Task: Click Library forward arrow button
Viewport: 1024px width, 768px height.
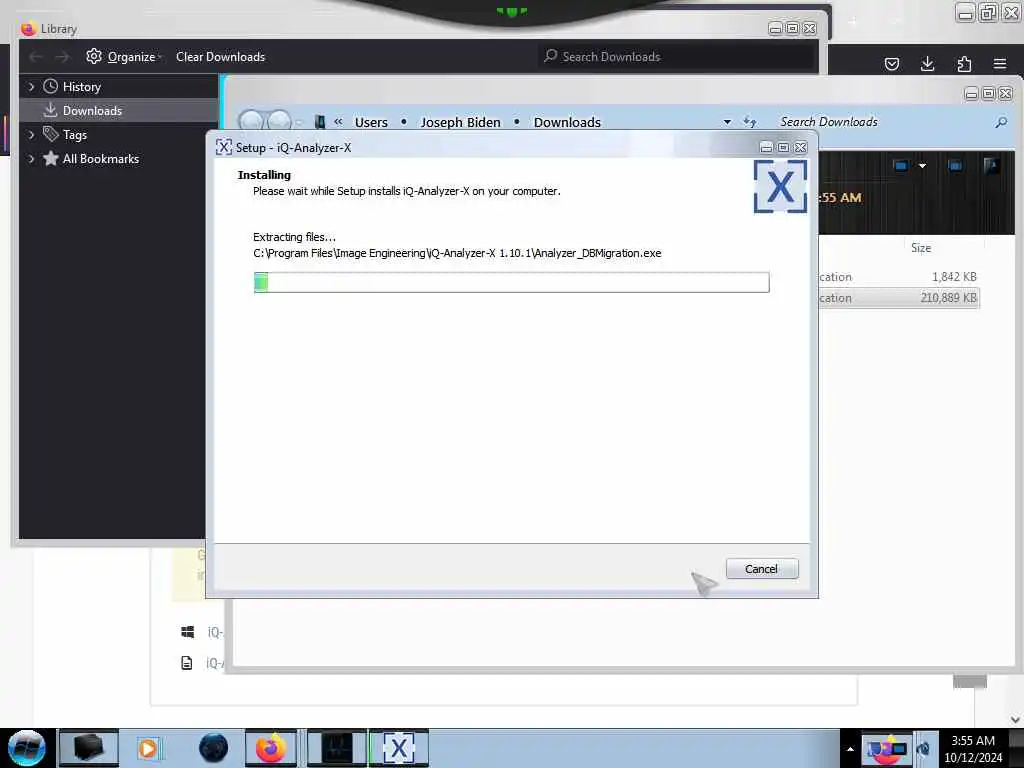Action: 62,57
